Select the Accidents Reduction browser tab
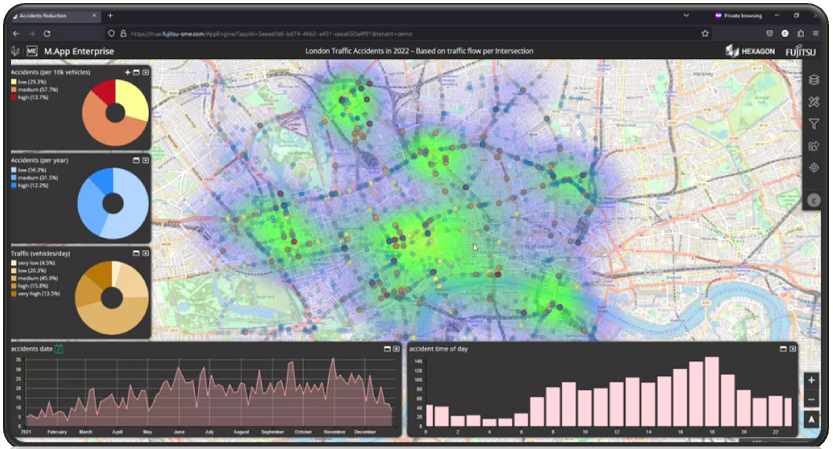 coord(52,15)
